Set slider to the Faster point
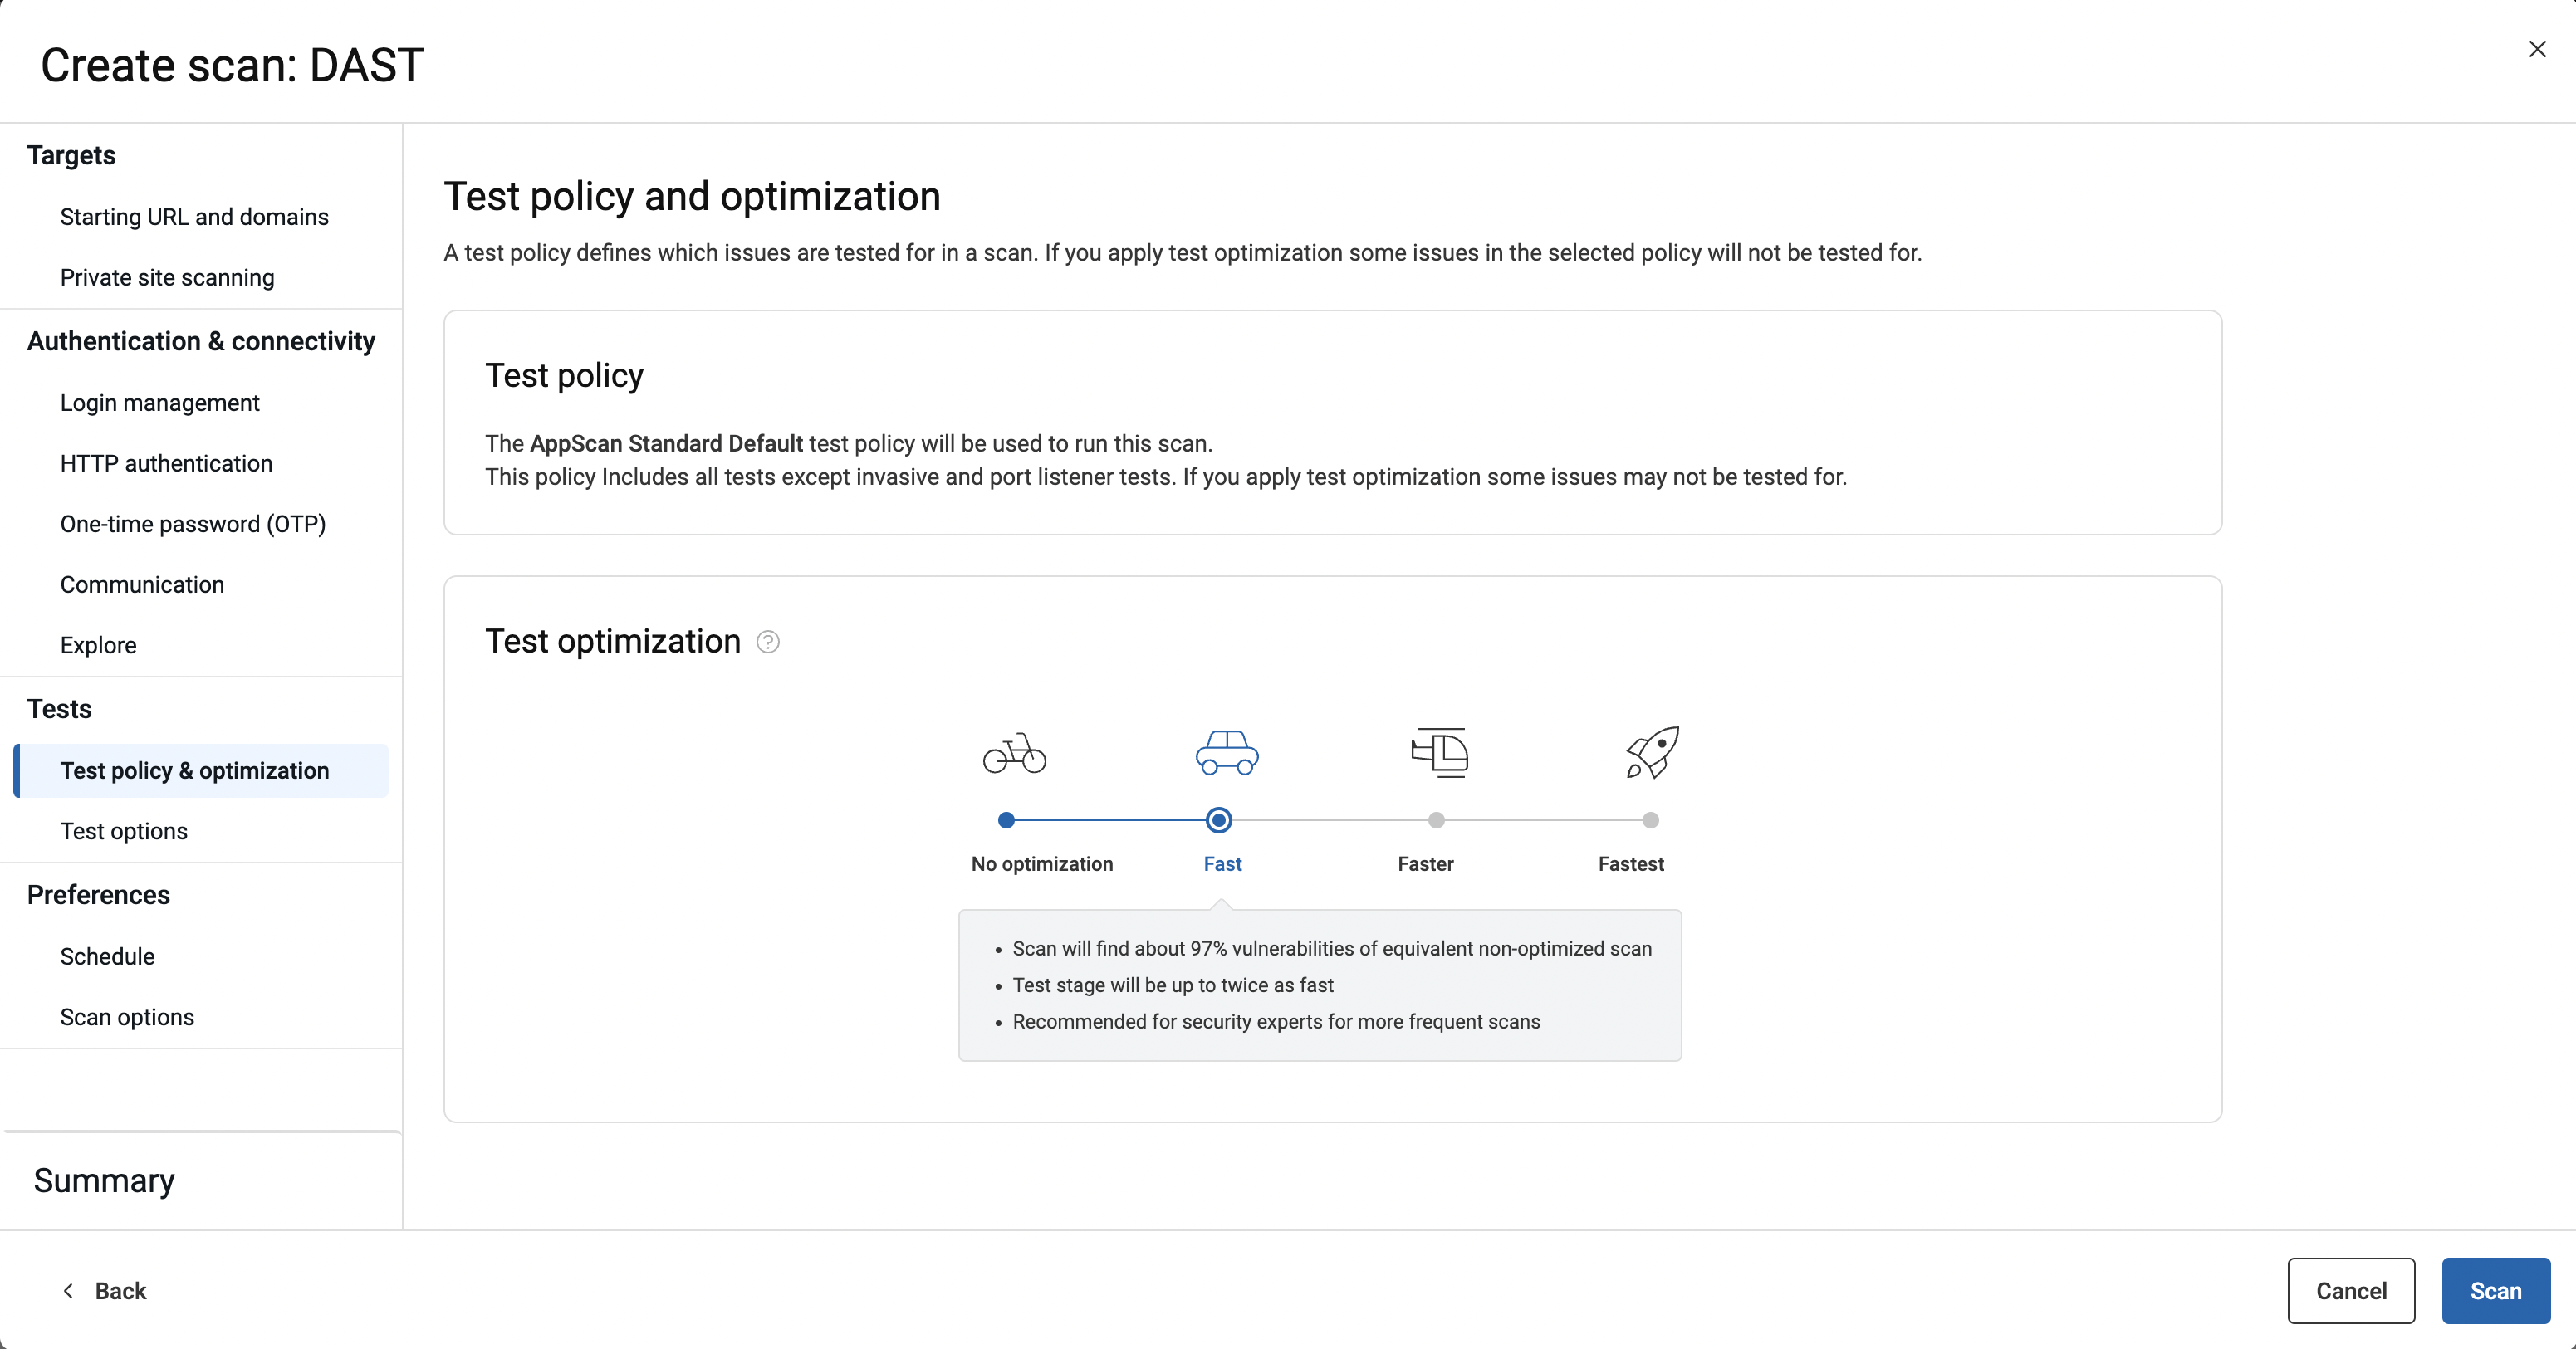The width and height of the screenshot is (2576, 1349). click(x=1437, y=820)
